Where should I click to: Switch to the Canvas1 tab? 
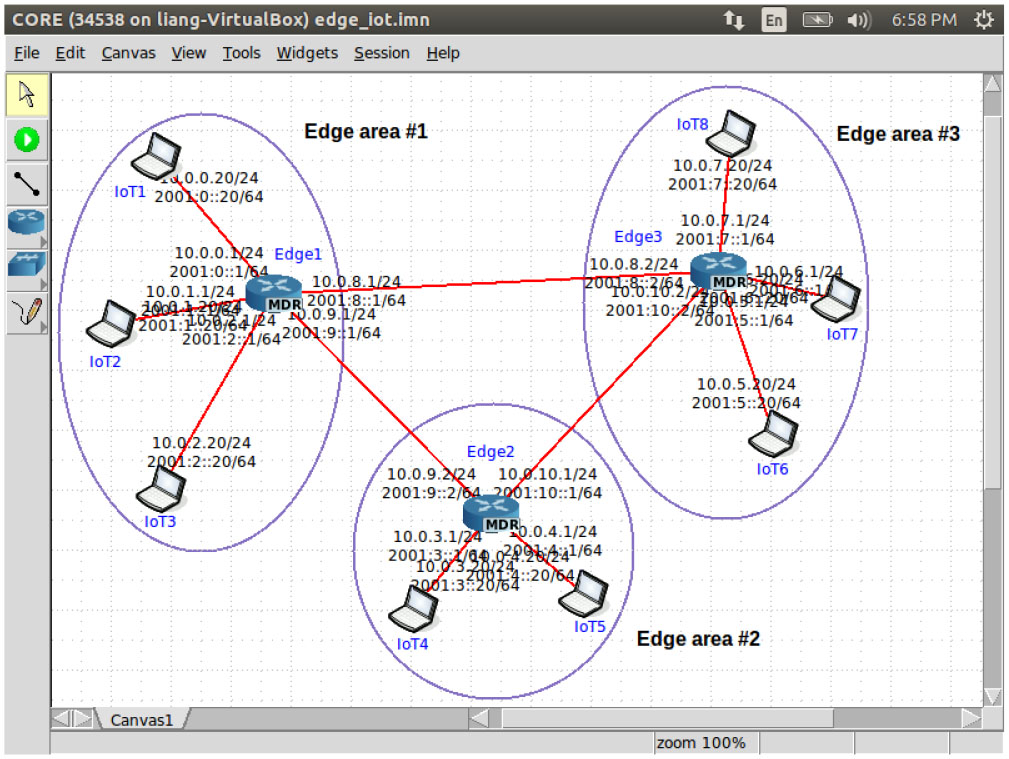click(x=141, y=719)
